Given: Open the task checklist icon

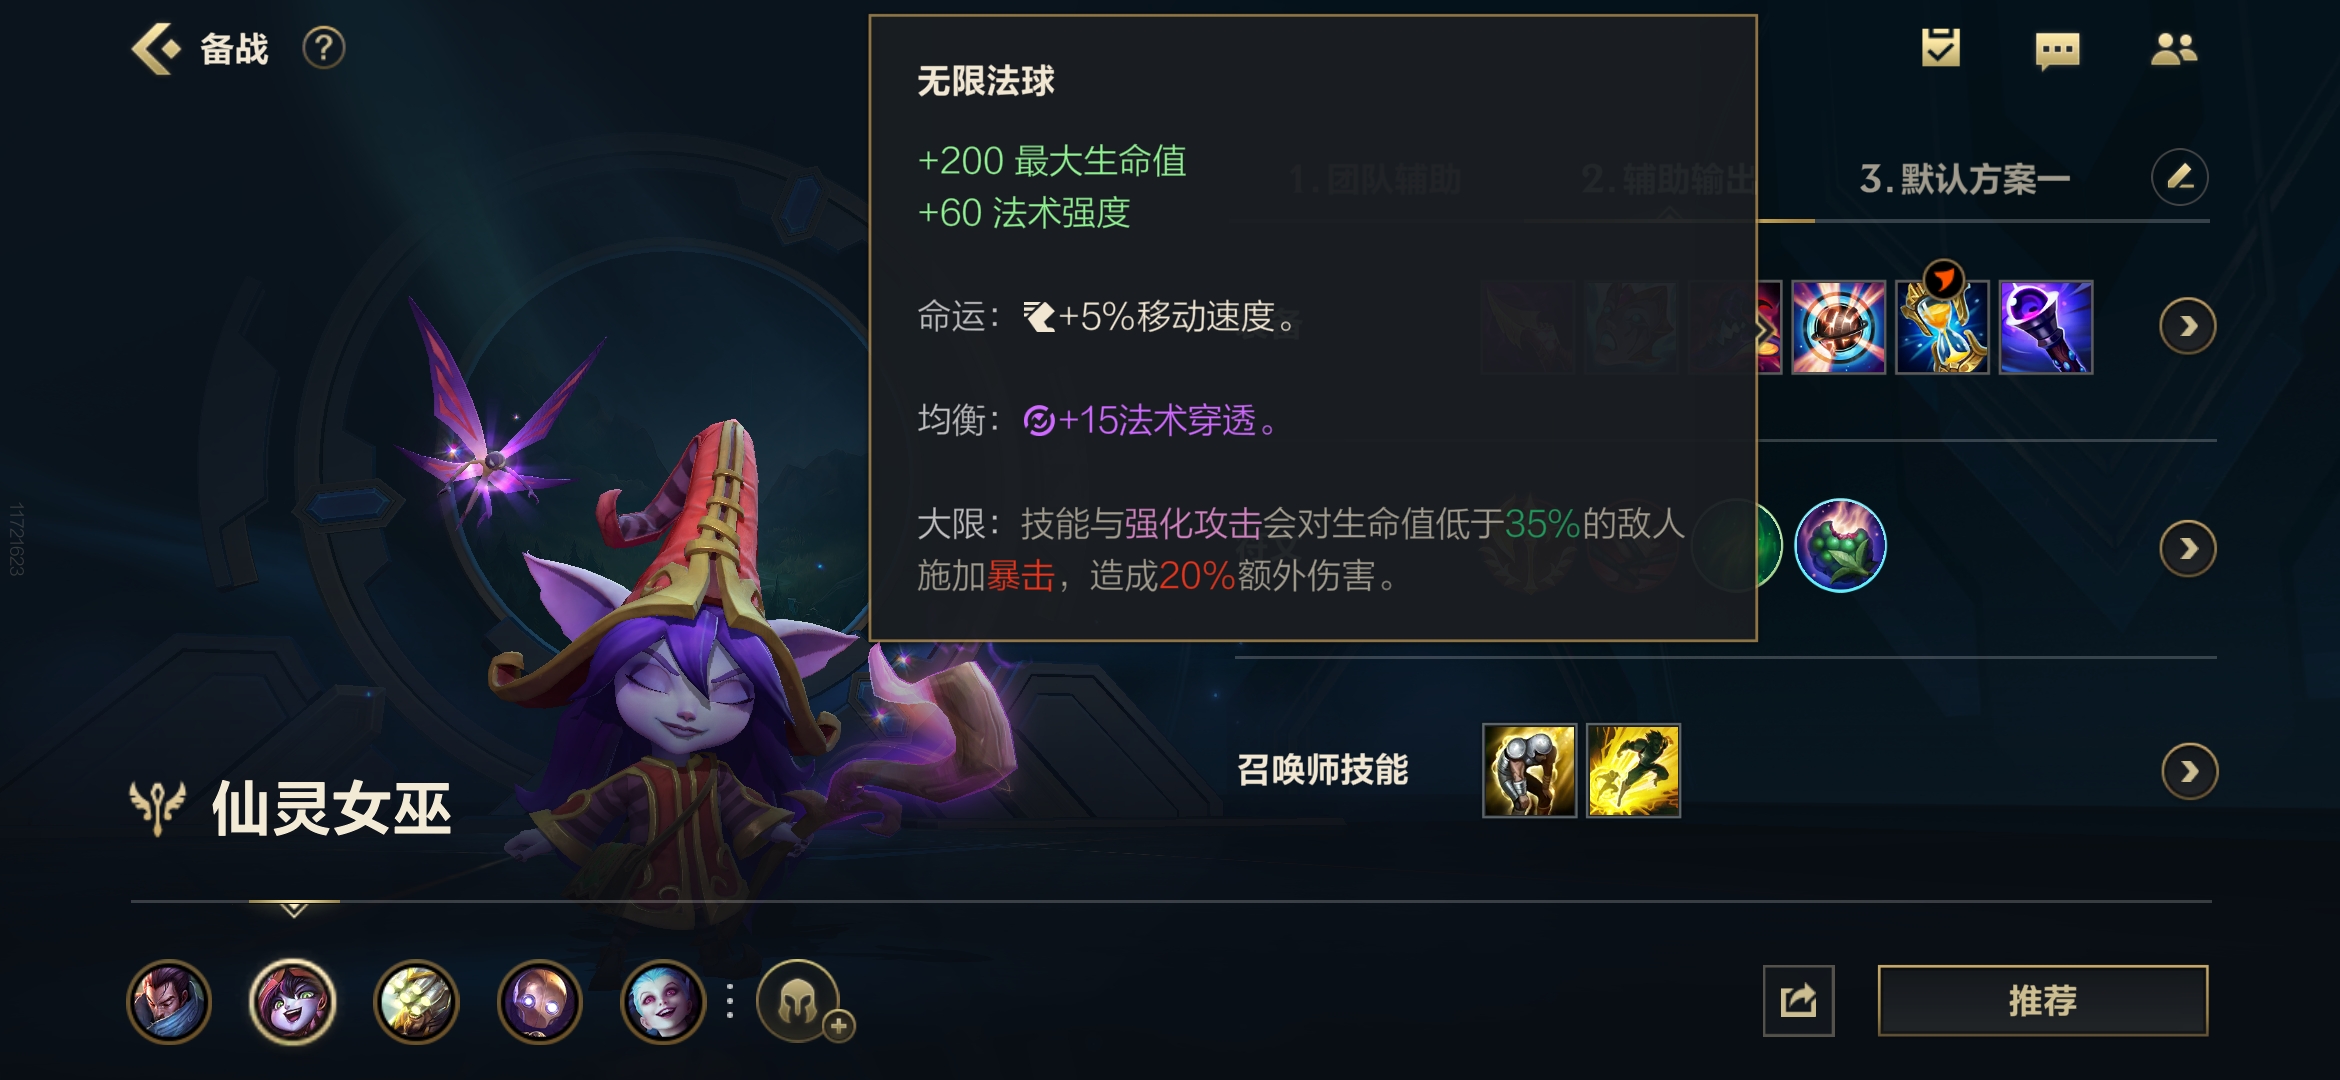Looking at the screenshot, I should (x=1940, y=47).
